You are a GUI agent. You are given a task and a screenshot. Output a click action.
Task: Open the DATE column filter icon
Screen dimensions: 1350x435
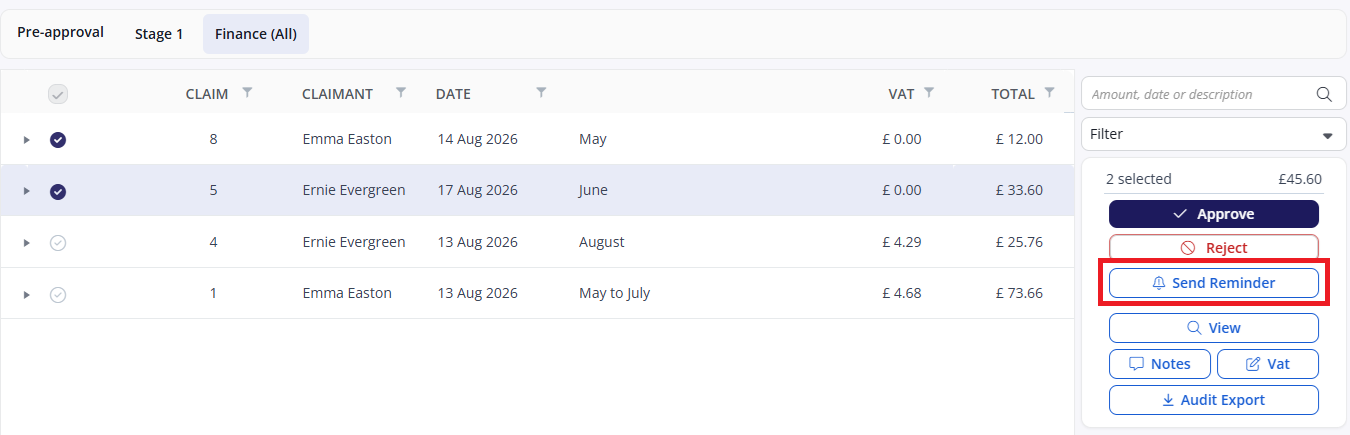tap(541, 92)
